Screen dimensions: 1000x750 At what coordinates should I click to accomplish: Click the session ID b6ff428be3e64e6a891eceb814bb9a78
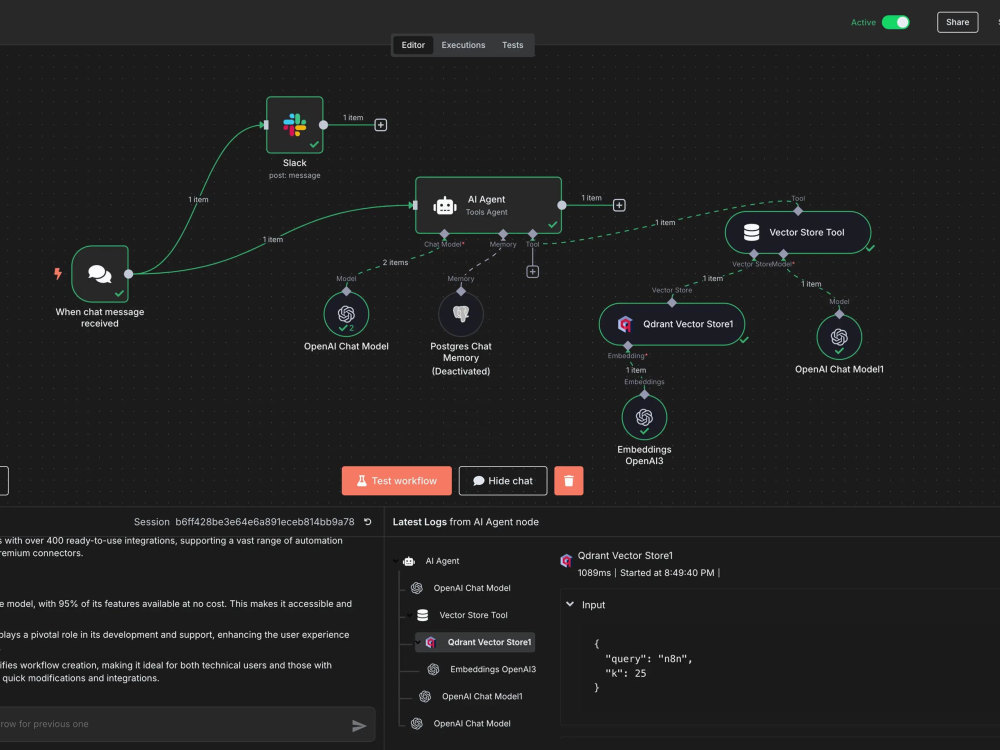tap(265, 522)
